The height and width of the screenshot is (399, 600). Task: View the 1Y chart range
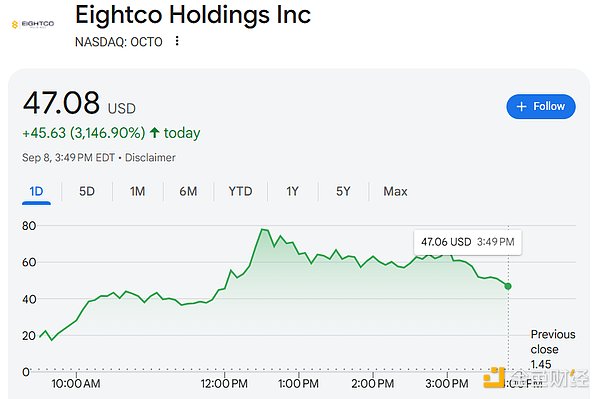coord(293,191)
